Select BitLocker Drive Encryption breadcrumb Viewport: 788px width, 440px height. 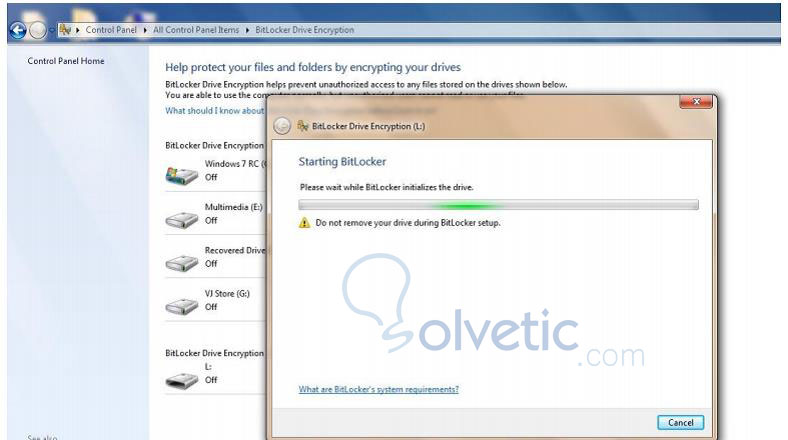click(x=305, y=30)
